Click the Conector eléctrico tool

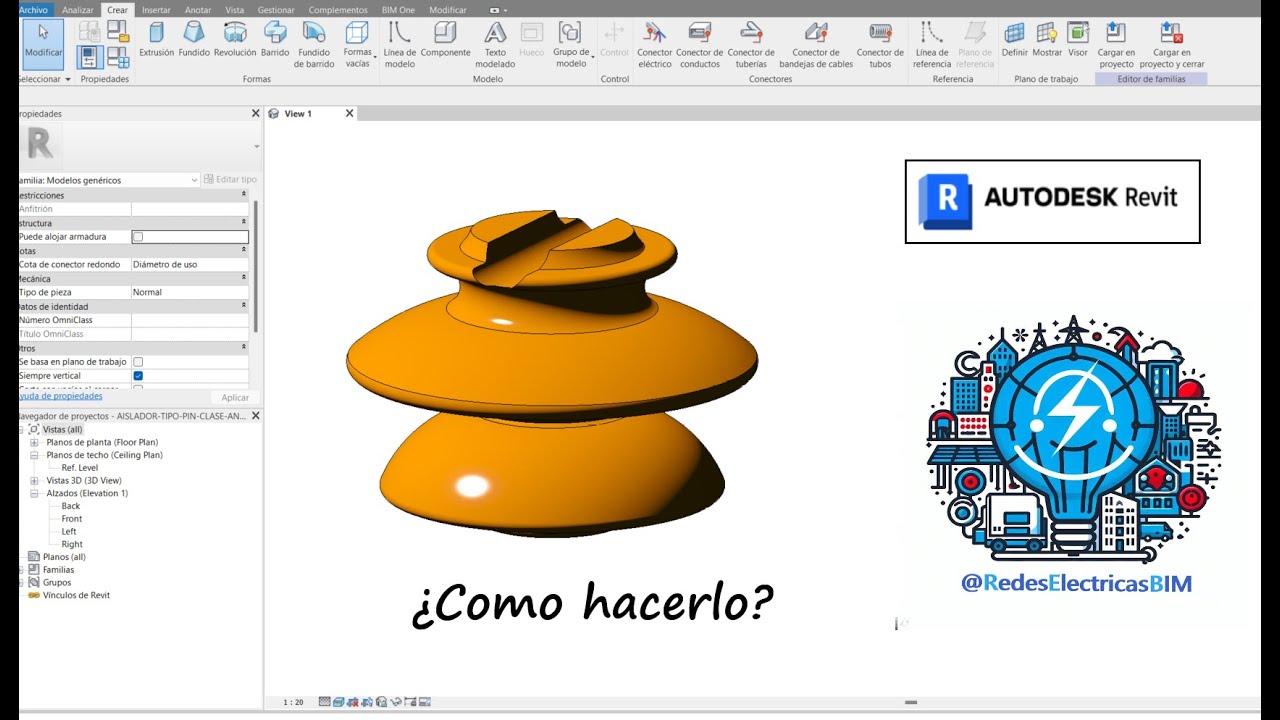coord(655,45)
